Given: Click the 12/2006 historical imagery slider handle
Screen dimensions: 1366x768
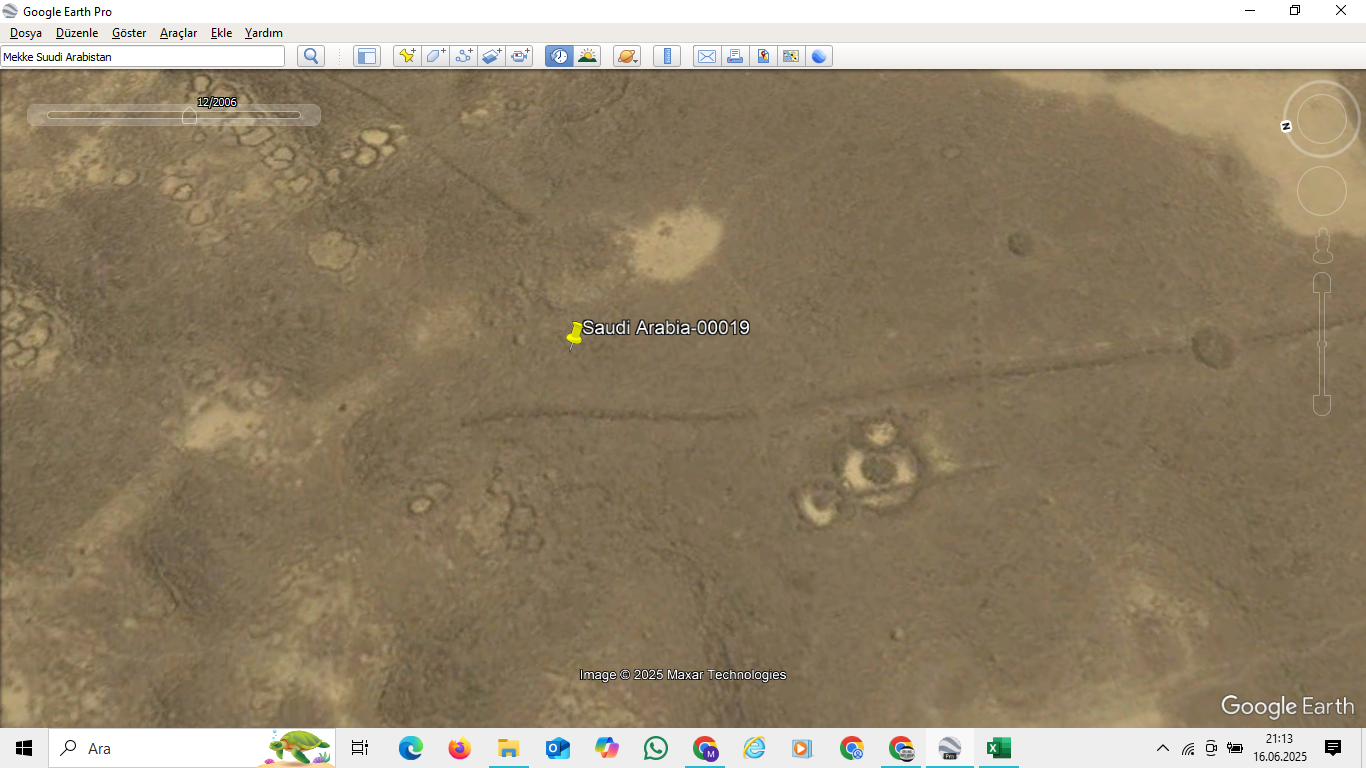Looking at the screenshot, I should pyautogui.click(x=189, y=116).
